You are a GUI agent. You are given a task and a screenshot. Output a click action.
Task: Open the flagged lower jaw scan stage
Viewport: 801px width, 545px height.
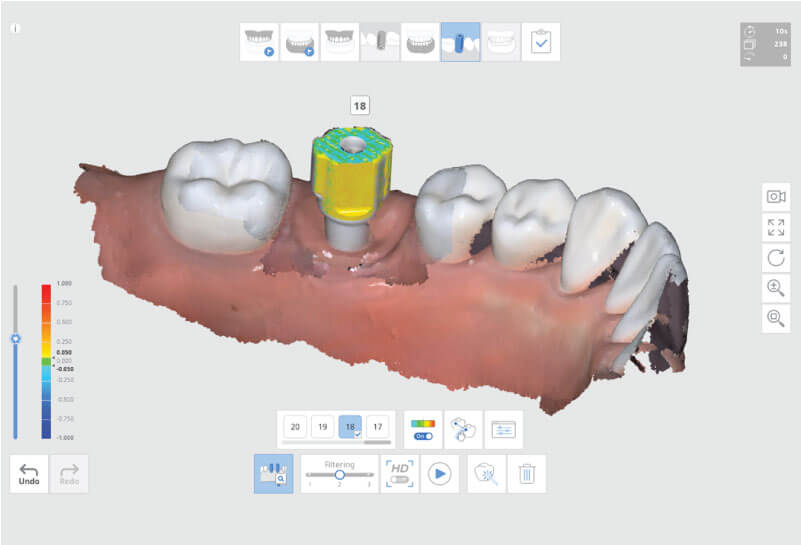click(x=299, y=42)
